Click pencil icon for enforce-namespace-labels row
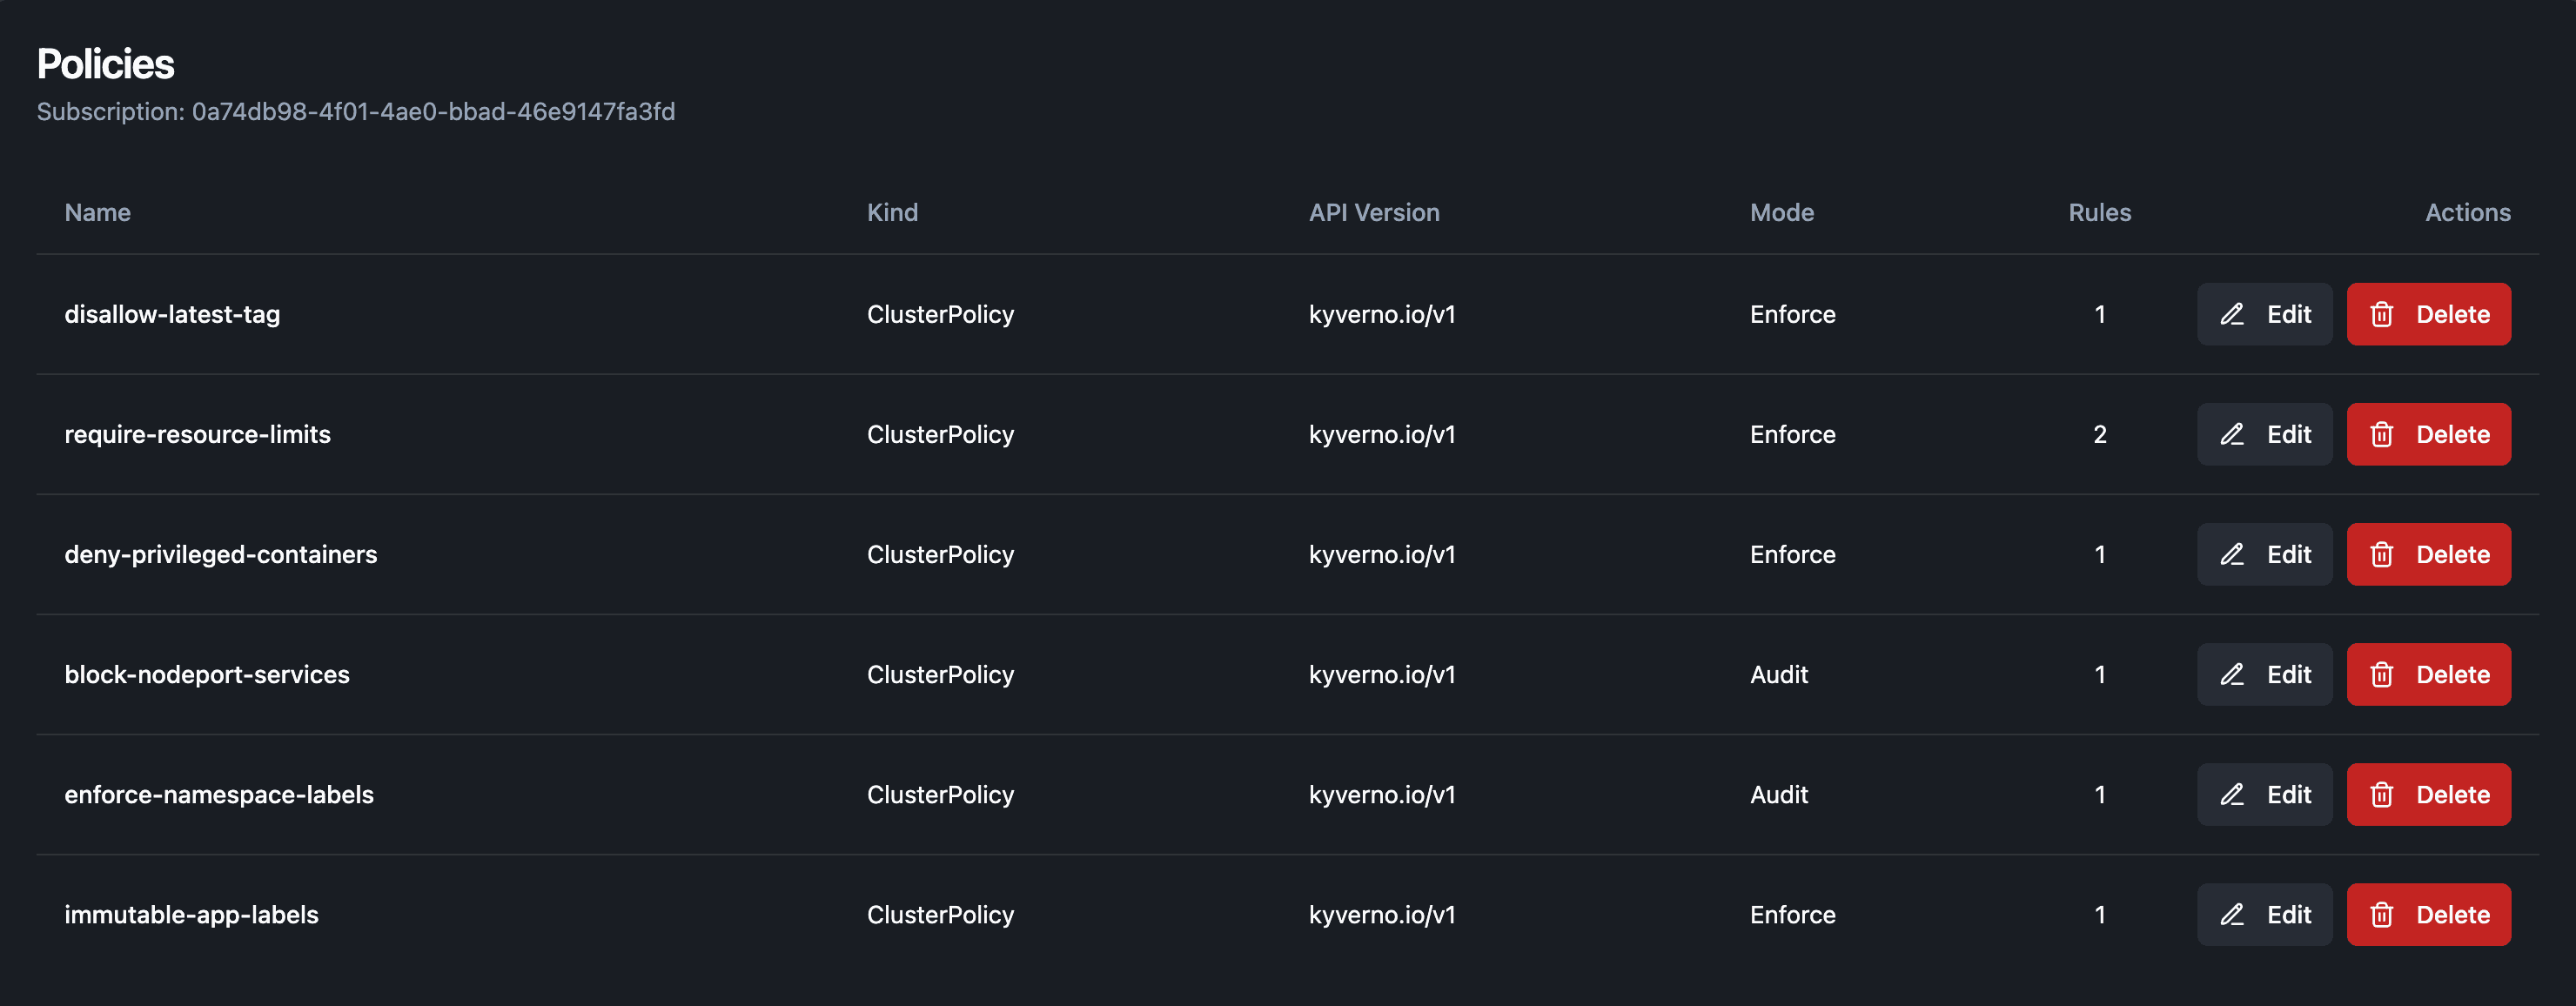This screenshot has height=1006, width=2576. pyautogui.click(x=2232, y=794)
